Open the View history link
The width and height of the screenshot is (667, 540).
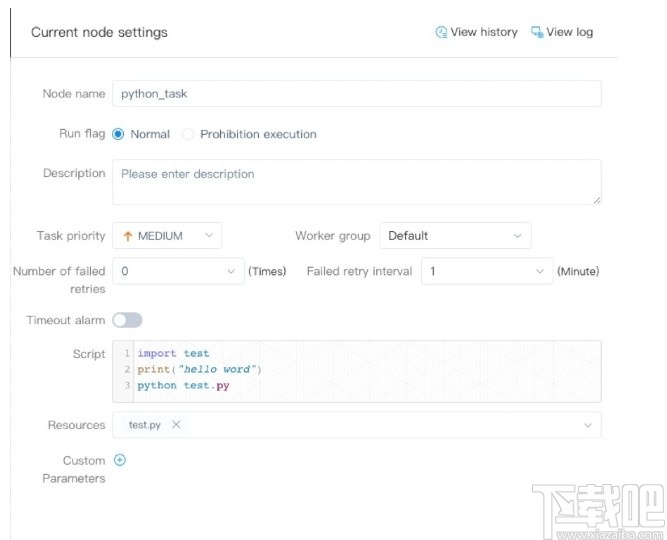point(484,32)
